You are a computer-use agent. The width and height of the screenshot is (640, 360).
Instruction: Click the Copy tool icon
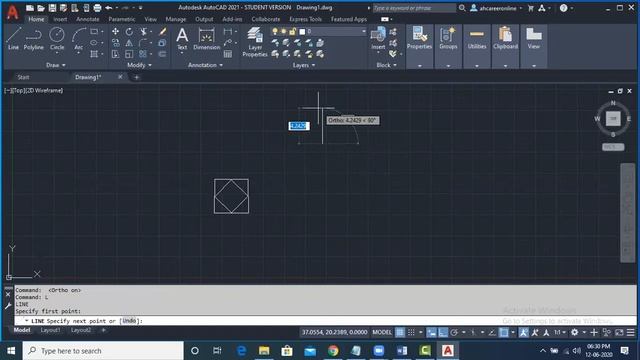tap(116, 42)
